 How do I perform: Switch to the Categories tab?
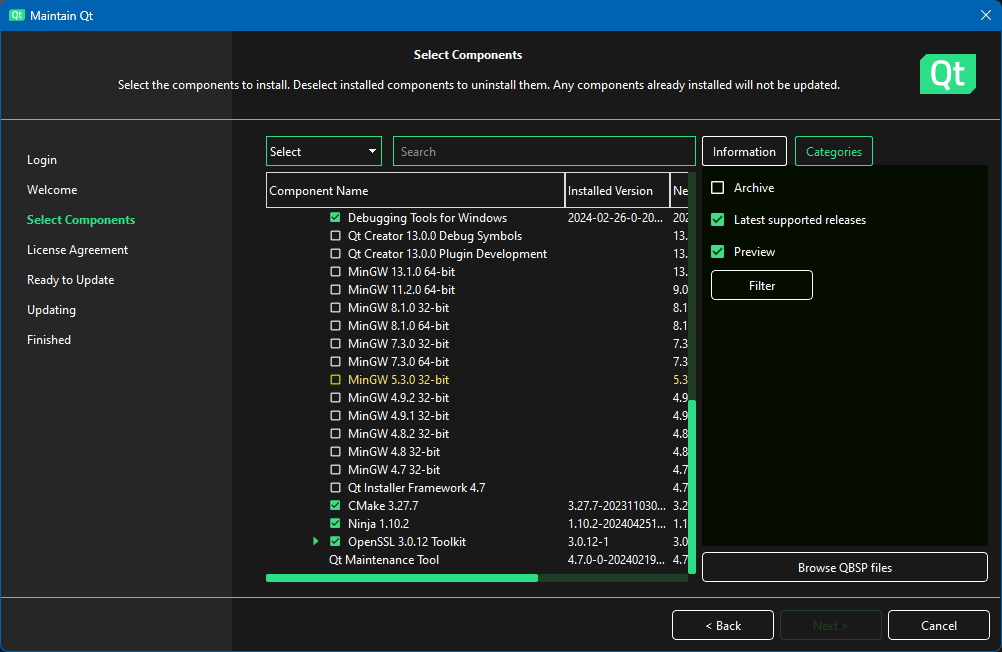point(834,152)
